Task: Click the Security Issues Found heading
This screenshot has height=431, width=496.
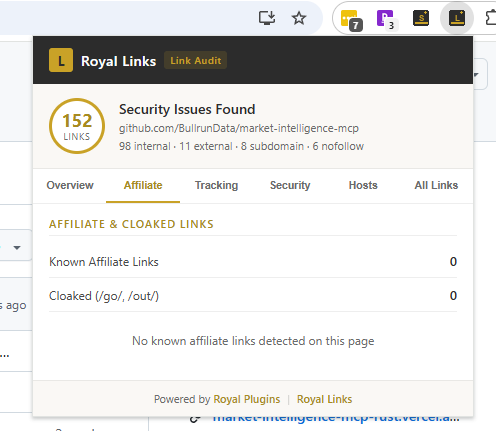Action: pos(187,109)
